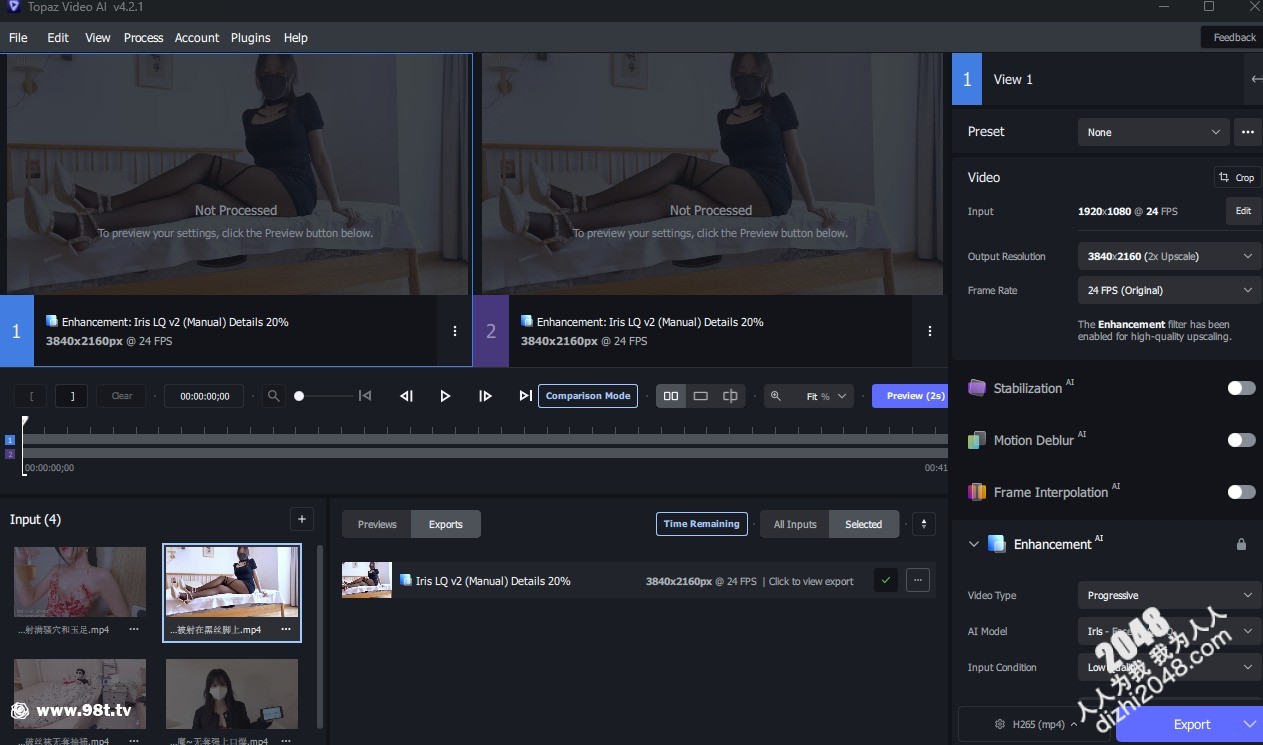Image resolution: width=1263 pixels, height=745 pixels.
Task: Open the Process menu
Action: [143, 38]
